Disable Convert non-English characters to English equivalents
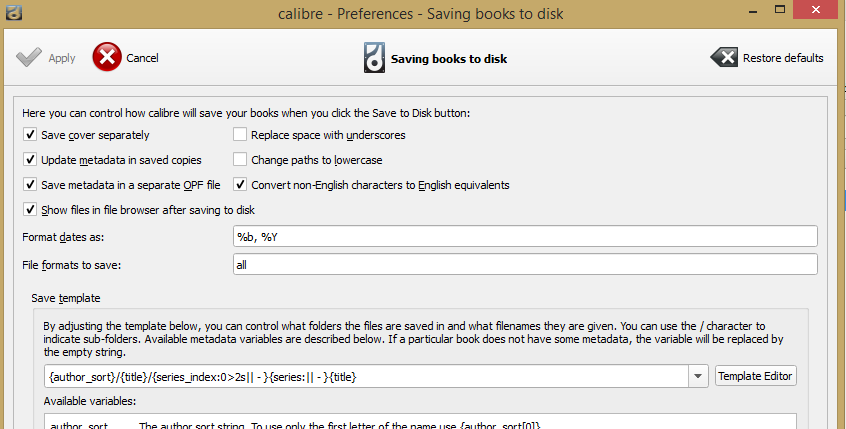The image size is (846, 429). pyautogui.click(x=240, y=184)
